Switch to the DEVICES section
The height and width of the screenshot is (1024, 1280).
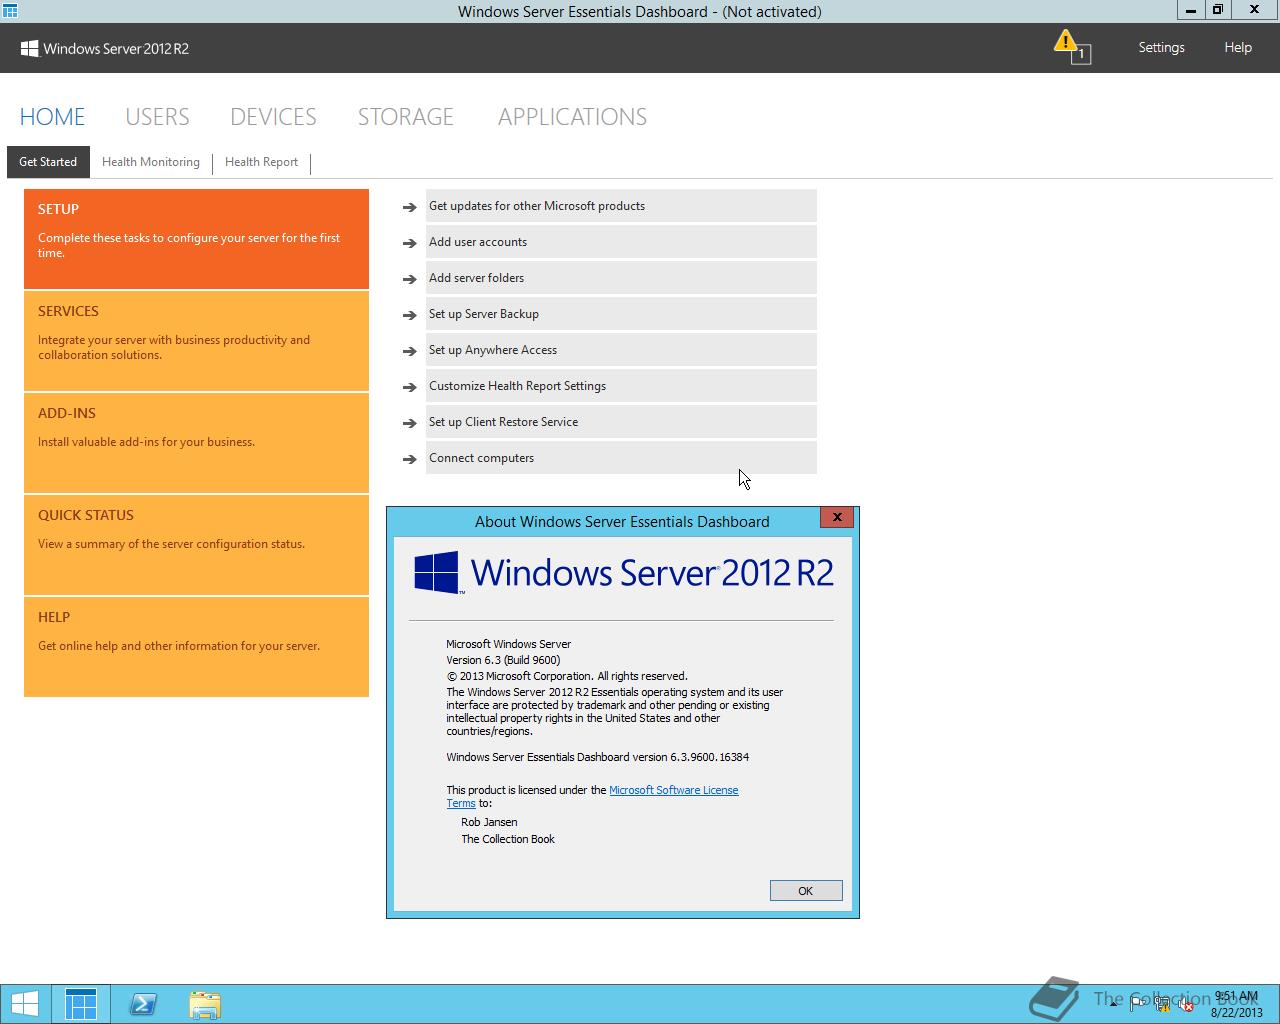pos(273,117)
